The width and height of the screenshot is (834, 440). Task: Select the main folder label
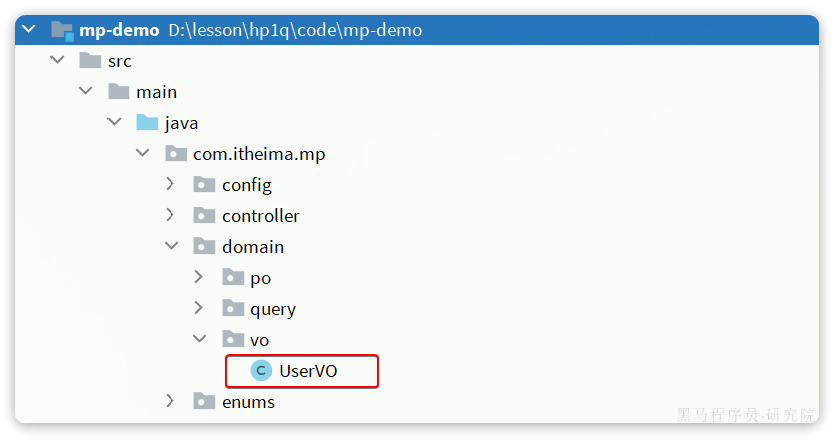(157, 92)
